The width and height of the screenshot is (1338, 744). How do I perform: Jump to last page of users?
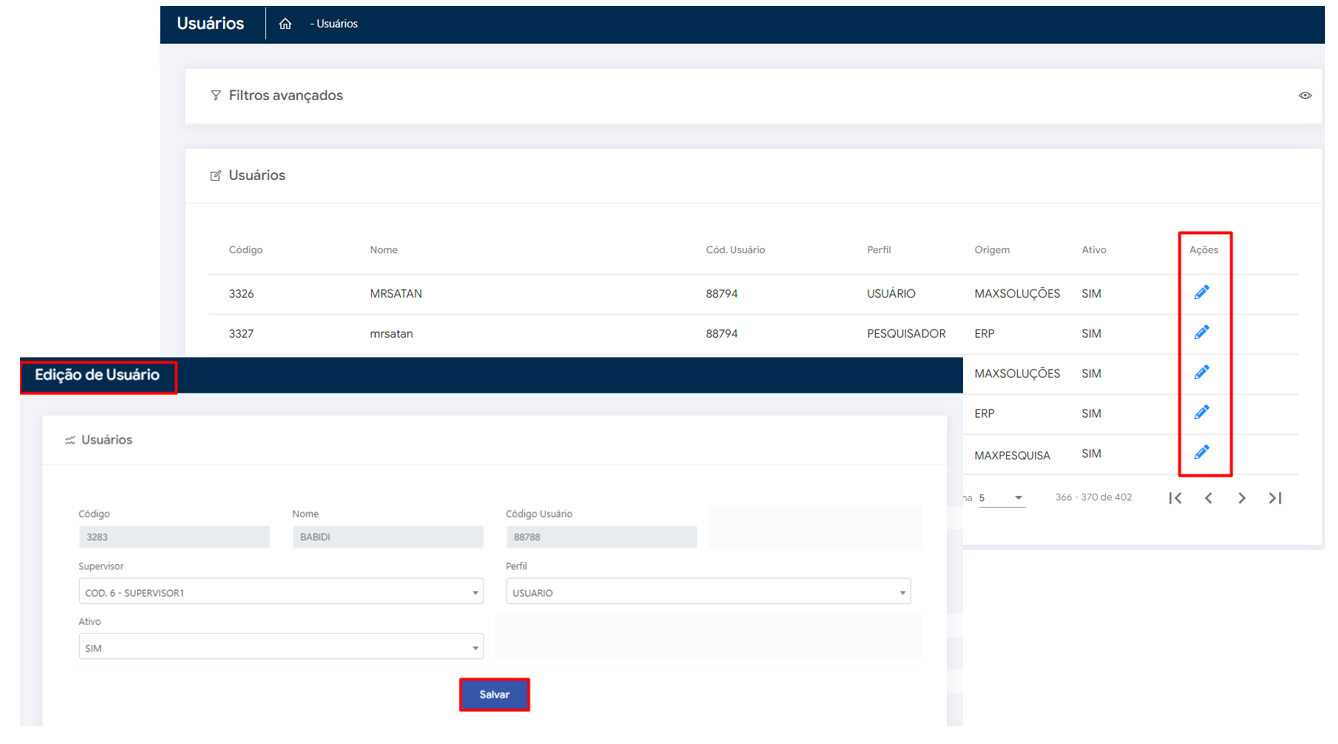click(x=1275, y=498)
